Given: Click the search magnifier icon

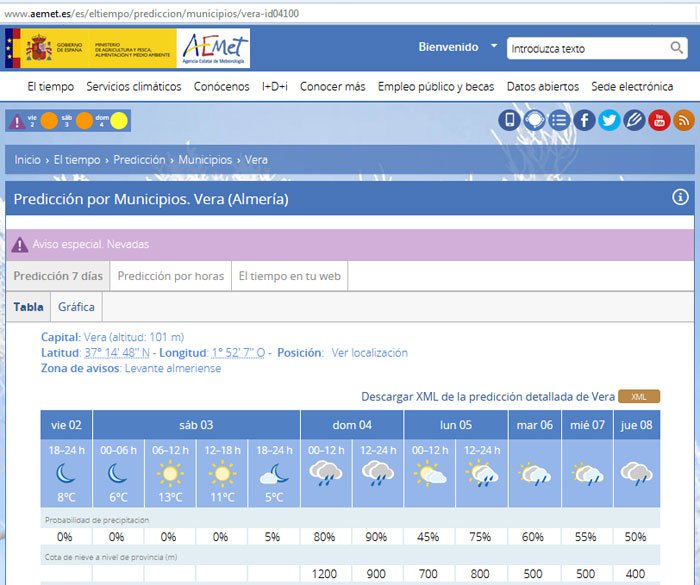Looking at the screenshot, I should 677,48.
